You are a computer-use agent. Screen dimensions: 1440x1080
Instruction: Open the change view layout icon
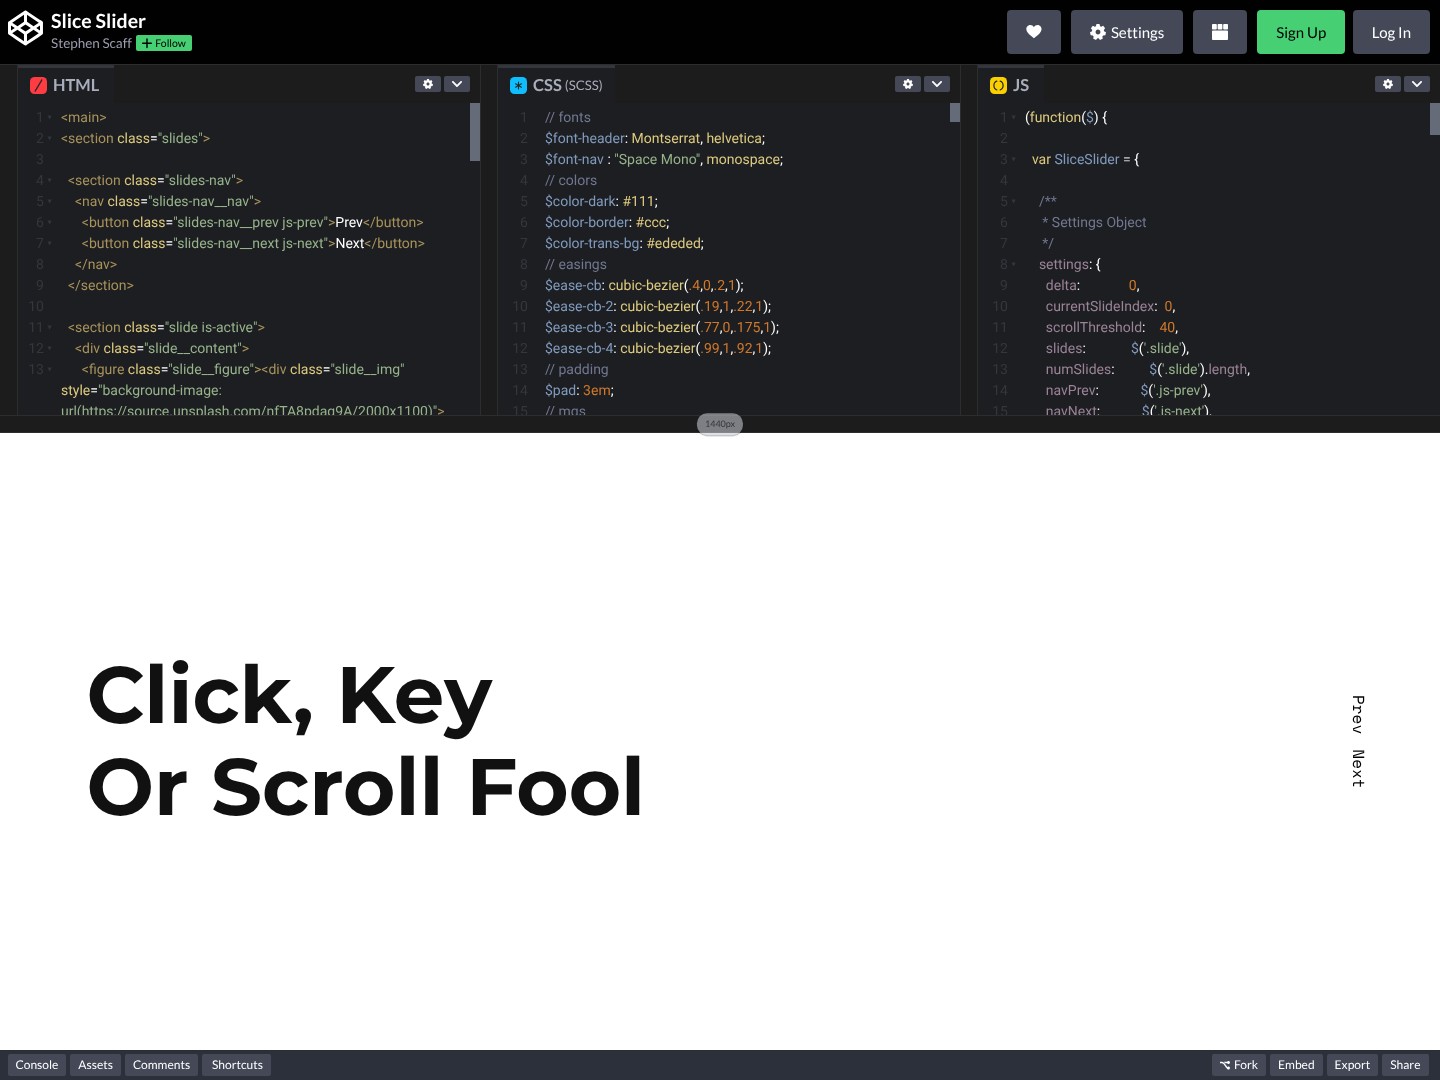[1219, 32]
